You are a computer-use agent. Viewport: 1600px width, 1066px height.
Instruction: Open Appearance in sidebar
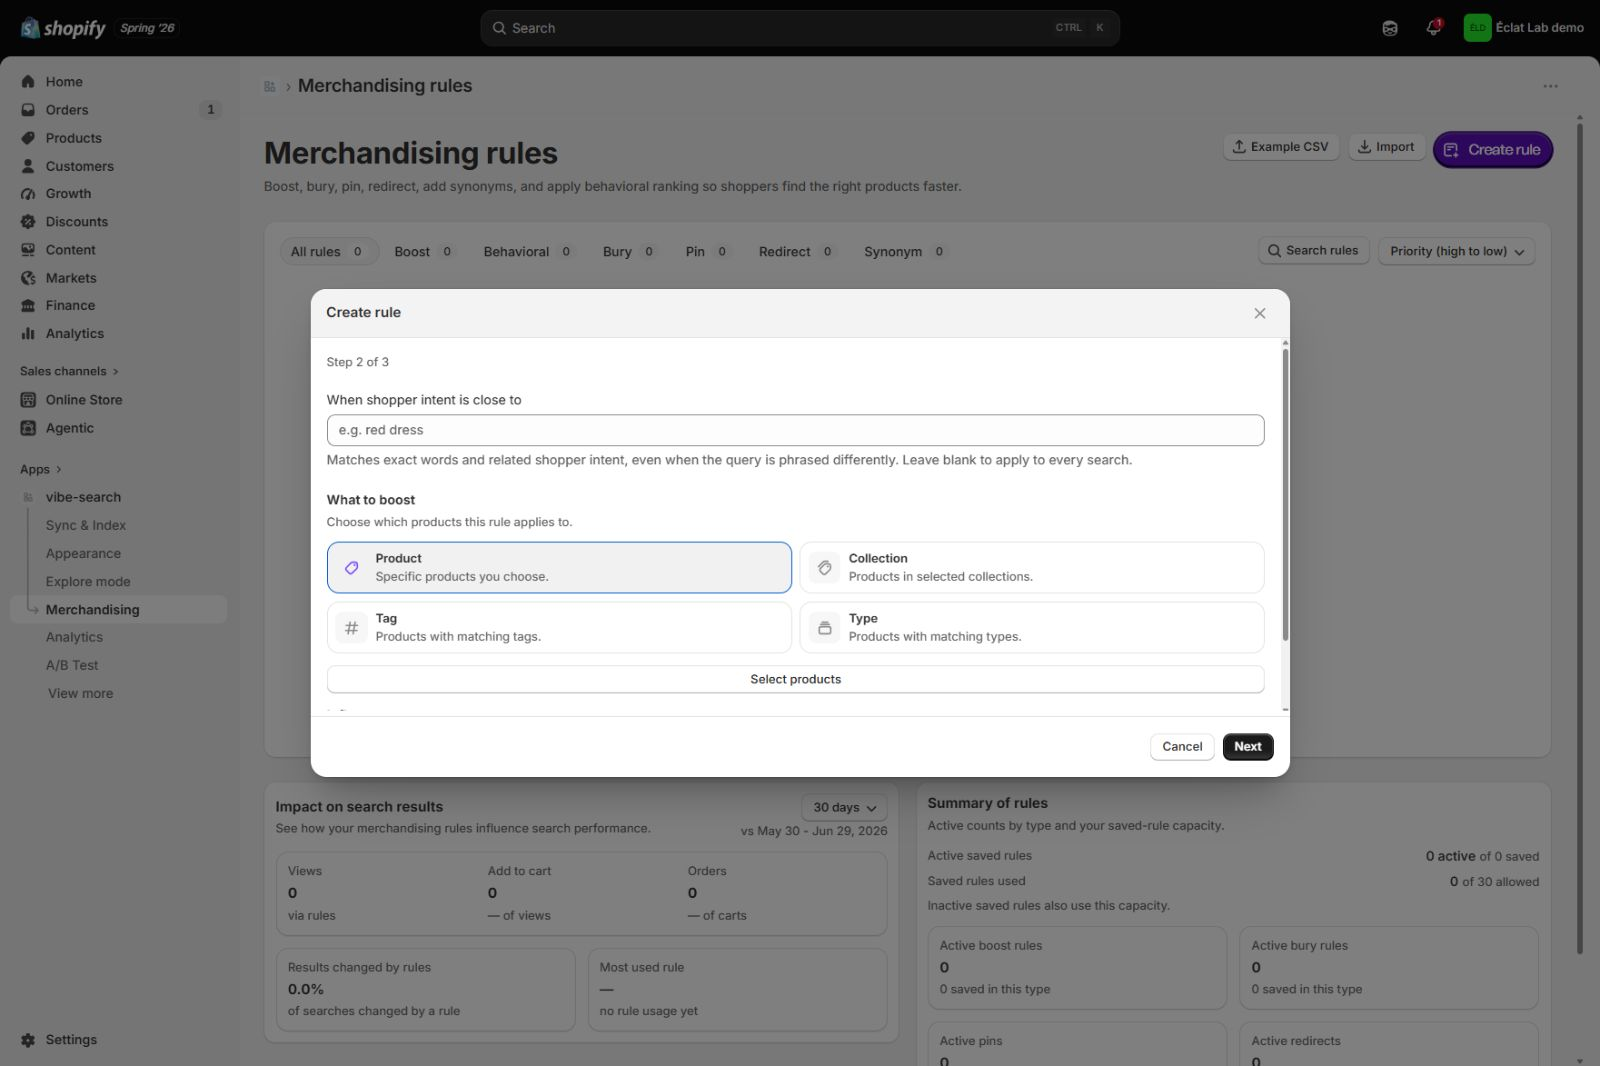click(83, 553)
